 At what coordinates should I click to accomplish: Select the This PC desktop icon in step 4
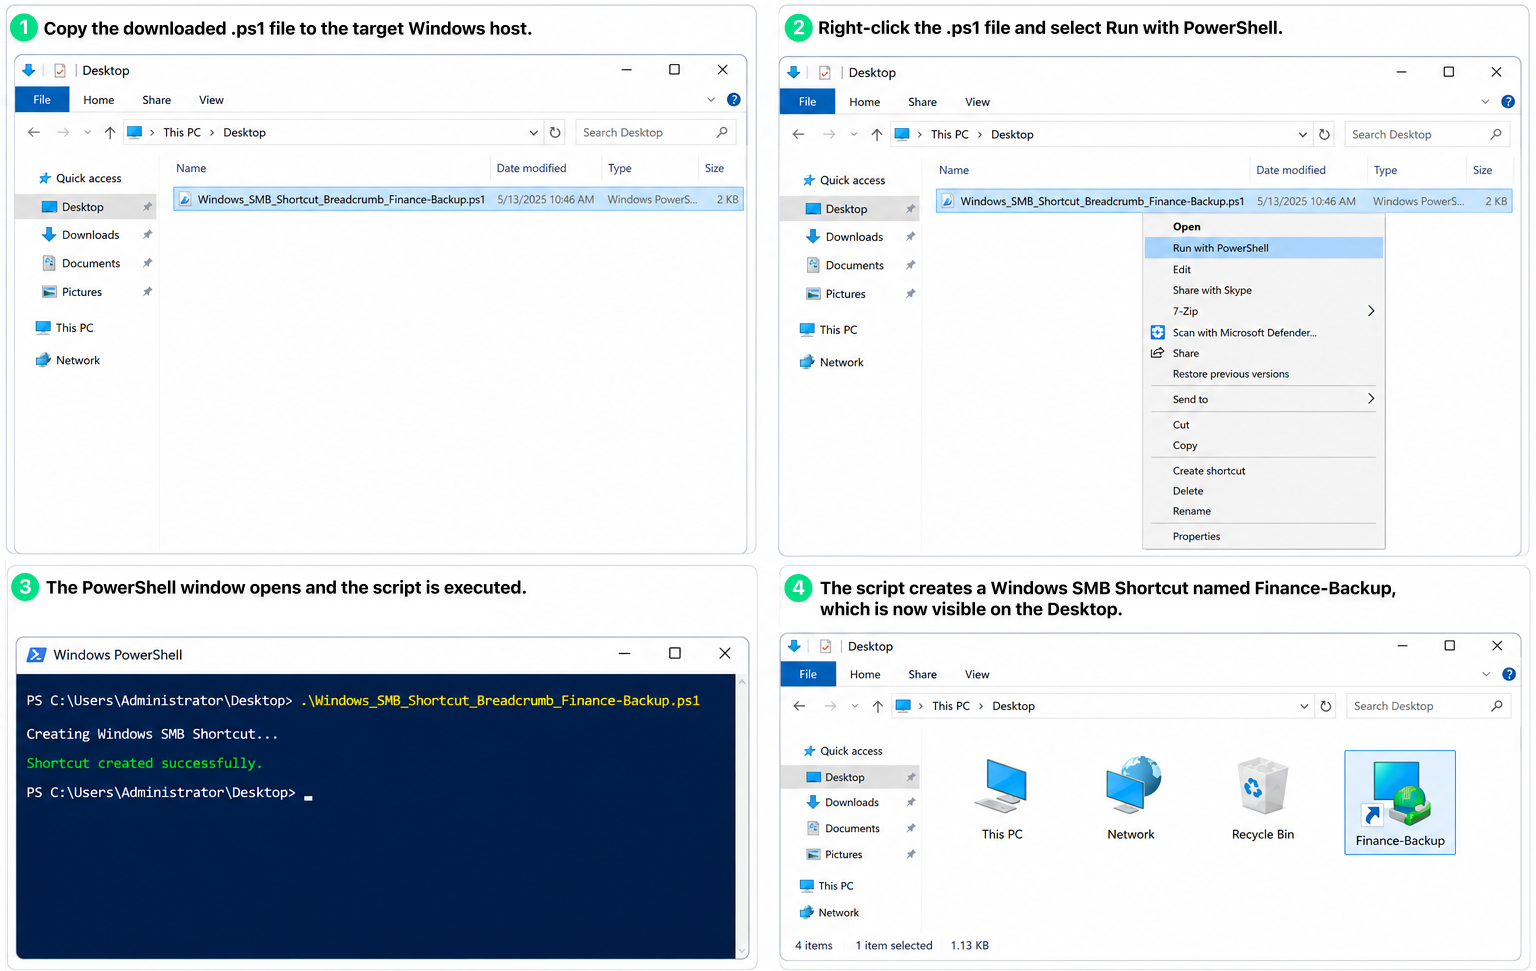point(1002,799)
